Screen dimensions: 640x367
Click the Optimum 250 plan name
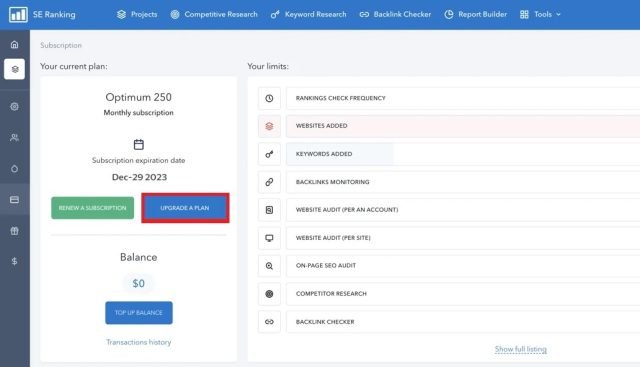[x=138, y=97]
